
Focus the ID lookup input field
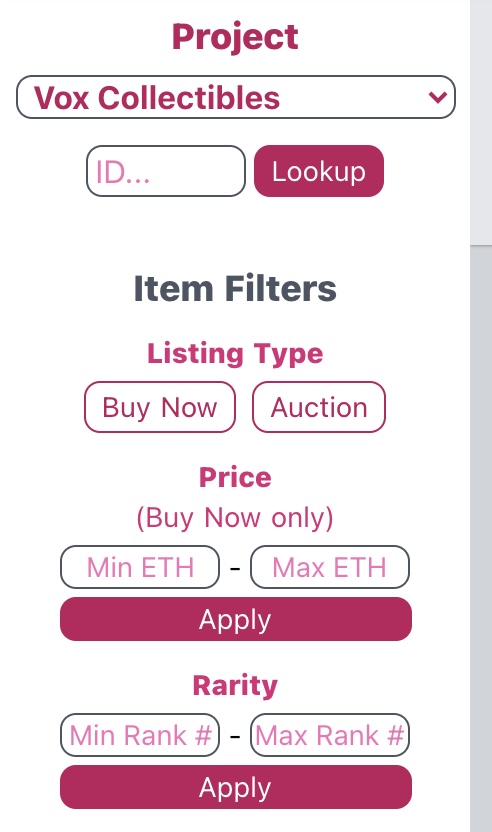tap(166, 171)
